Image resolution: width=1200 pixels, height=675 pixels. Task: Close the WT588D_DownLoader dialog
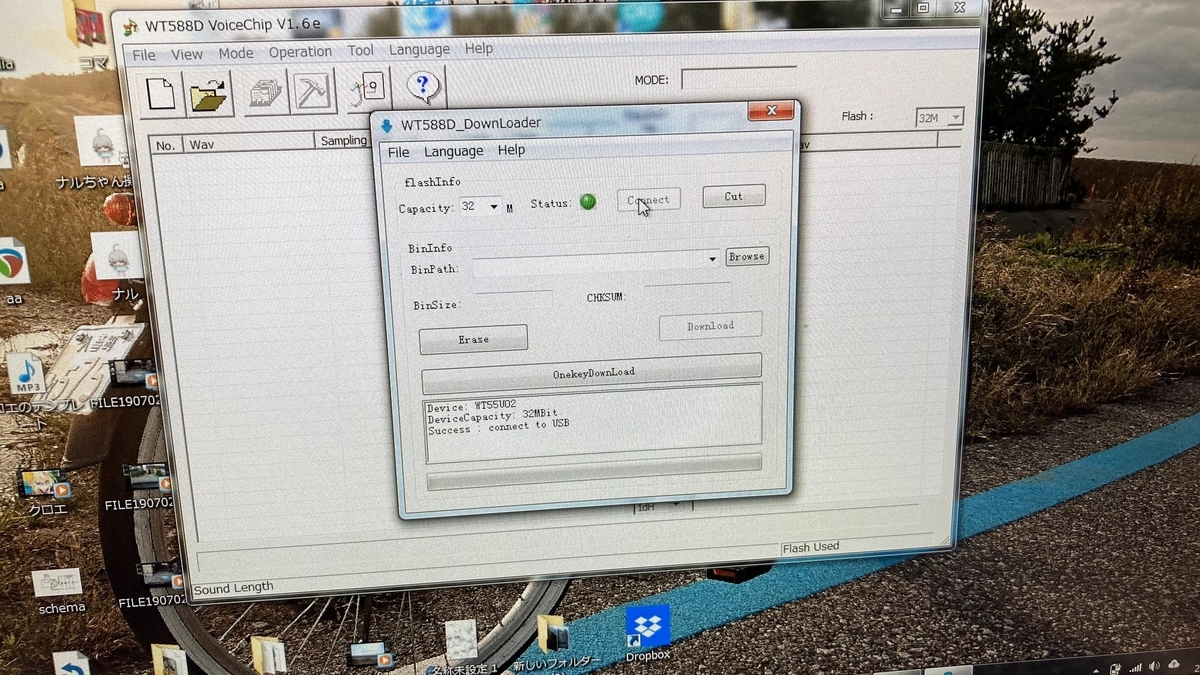tap(770, 112)
